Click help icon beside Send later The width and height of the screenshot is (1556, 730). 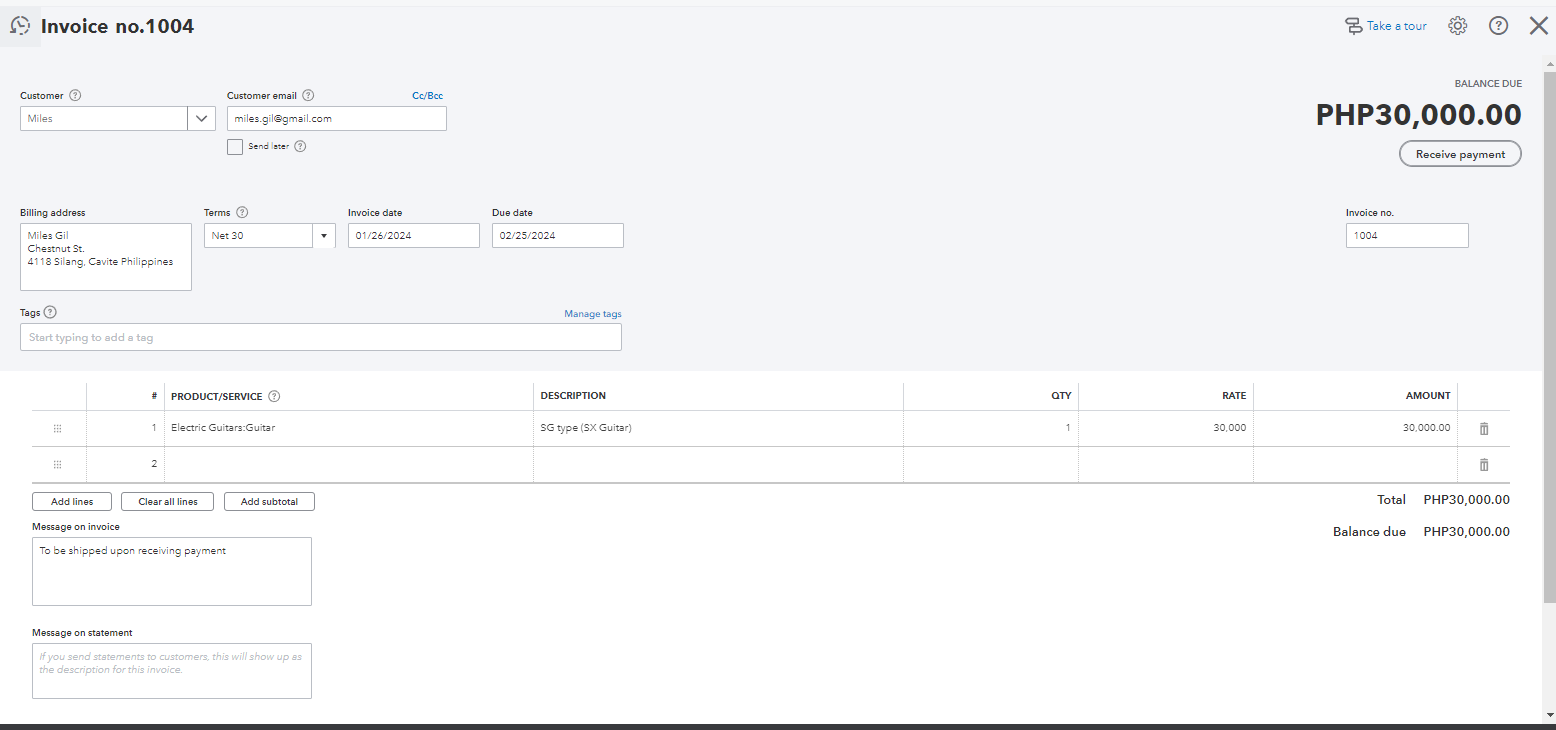[300, 146]
